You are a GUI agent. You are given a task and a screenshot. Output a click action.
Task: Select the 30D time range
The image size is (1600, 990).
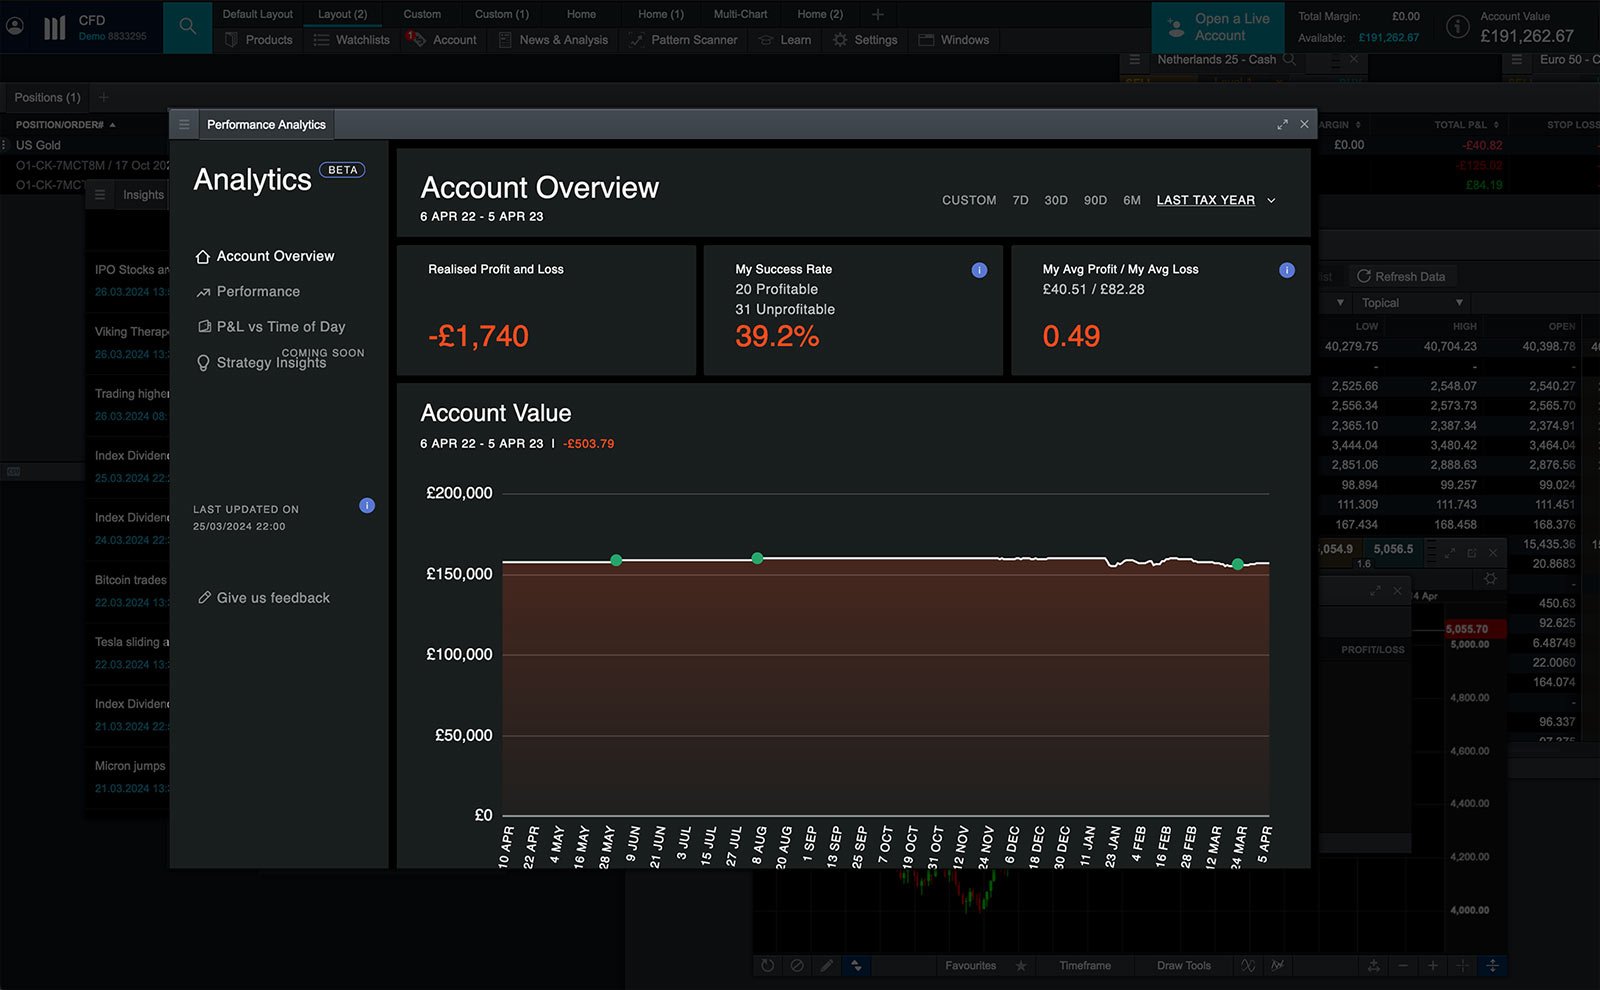[x=1055, y=201]
